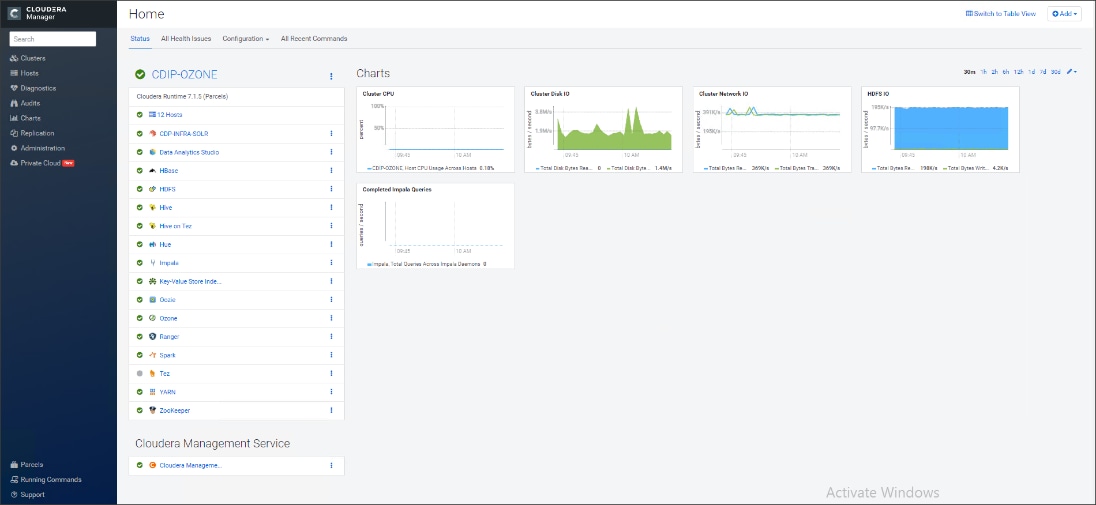Focus the sidebar Search field

tap(52, 39)
